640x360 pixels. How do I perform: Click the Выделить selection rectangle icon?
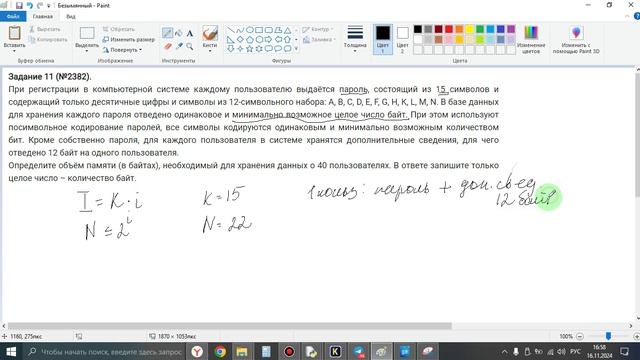87,33
